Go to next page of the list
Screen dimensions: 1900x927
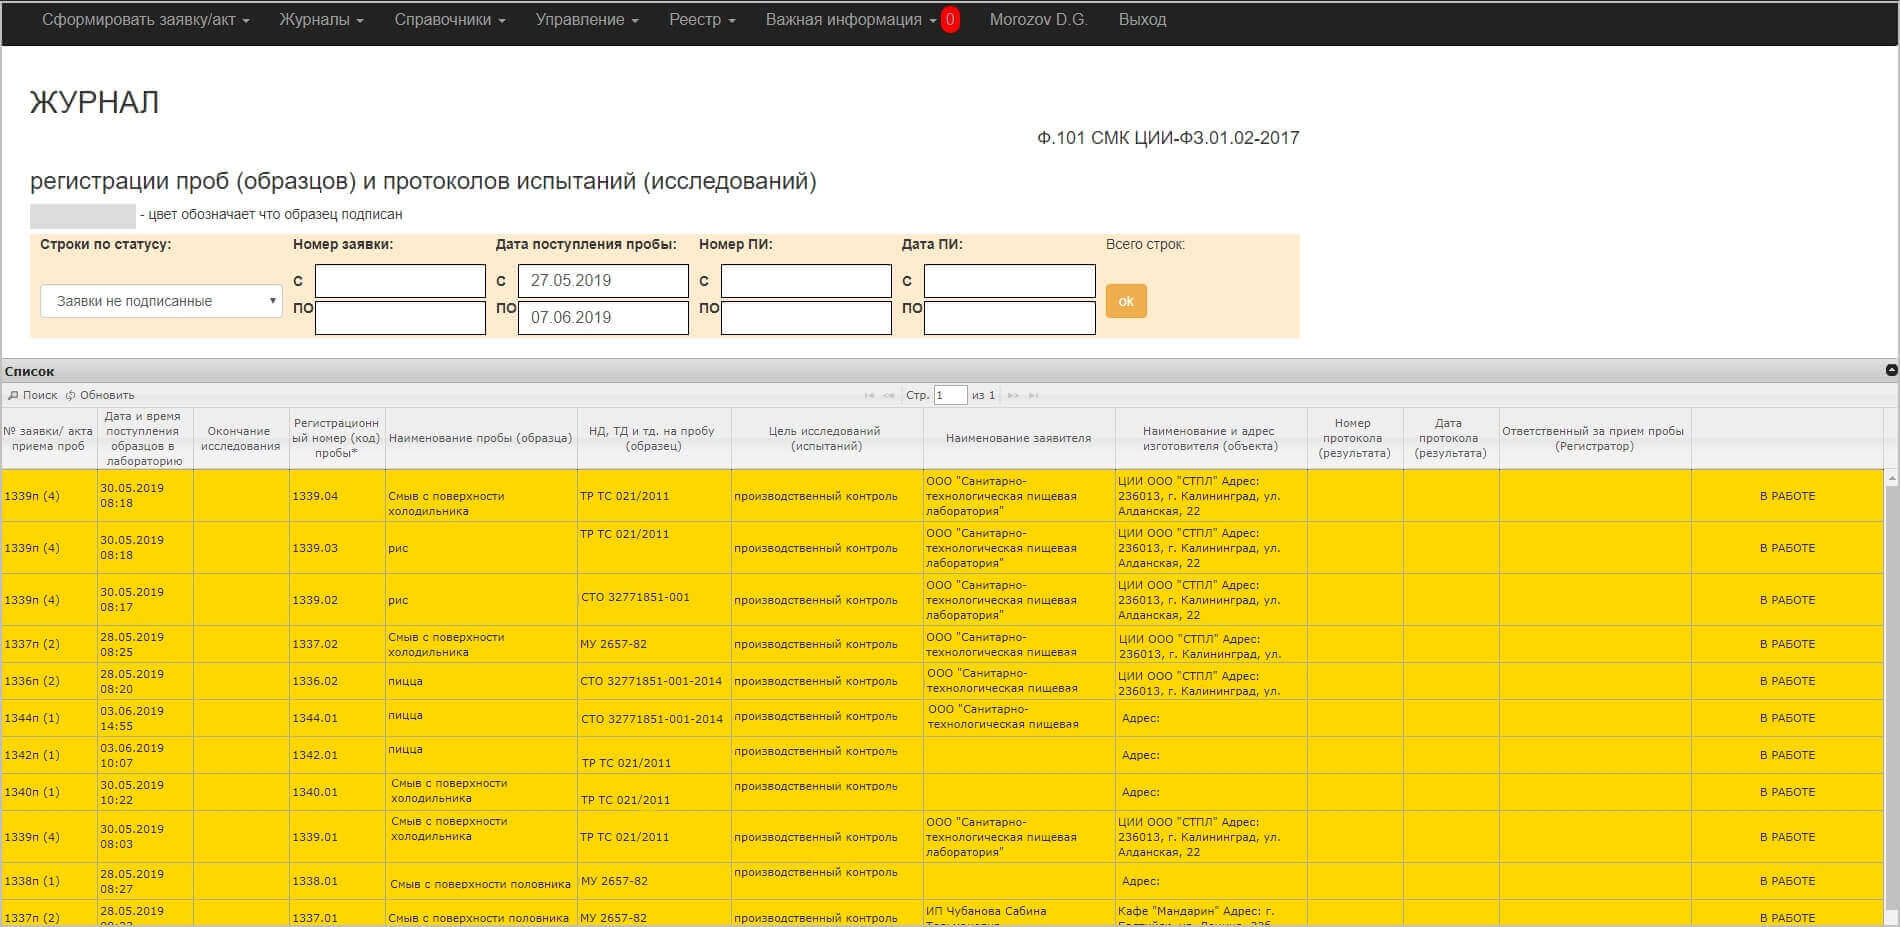tap(1013, 395)
